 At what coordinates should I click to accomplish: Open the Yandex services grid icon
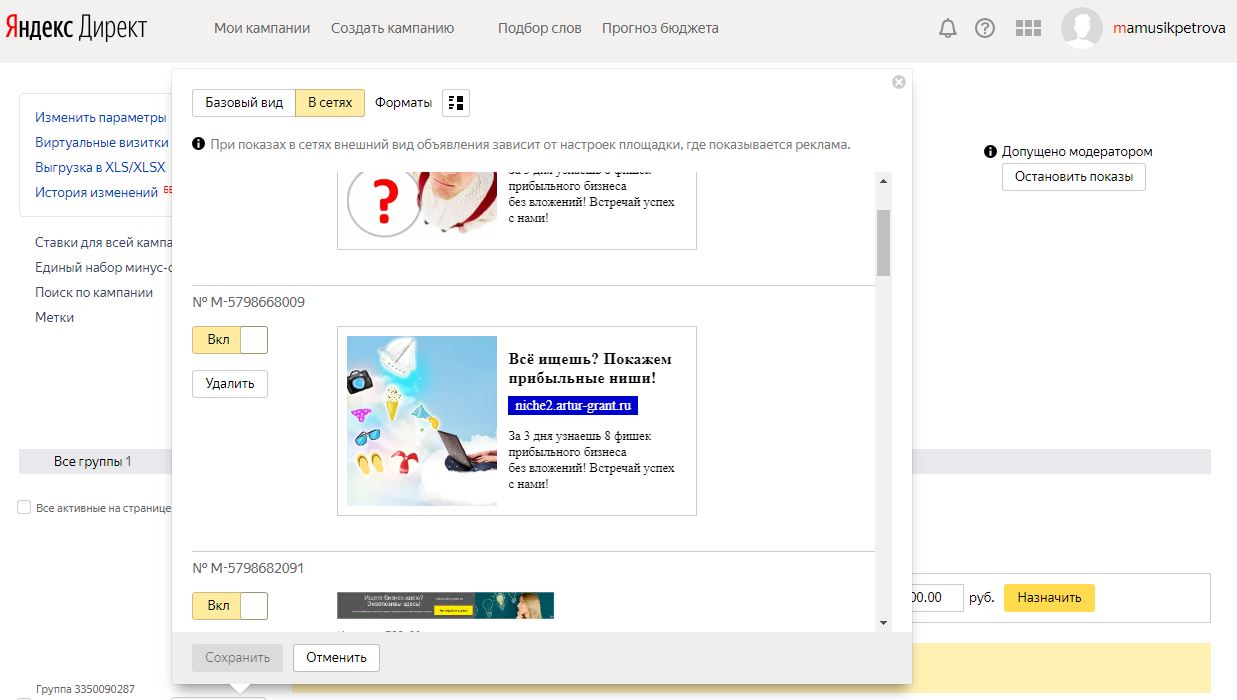pos(1028,29)
